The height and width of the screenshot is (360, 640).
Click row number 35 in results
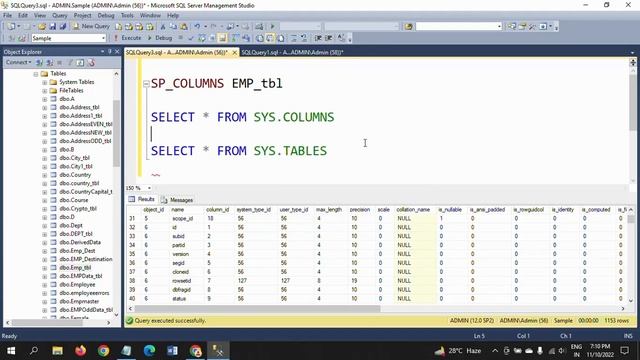[132, 254]
